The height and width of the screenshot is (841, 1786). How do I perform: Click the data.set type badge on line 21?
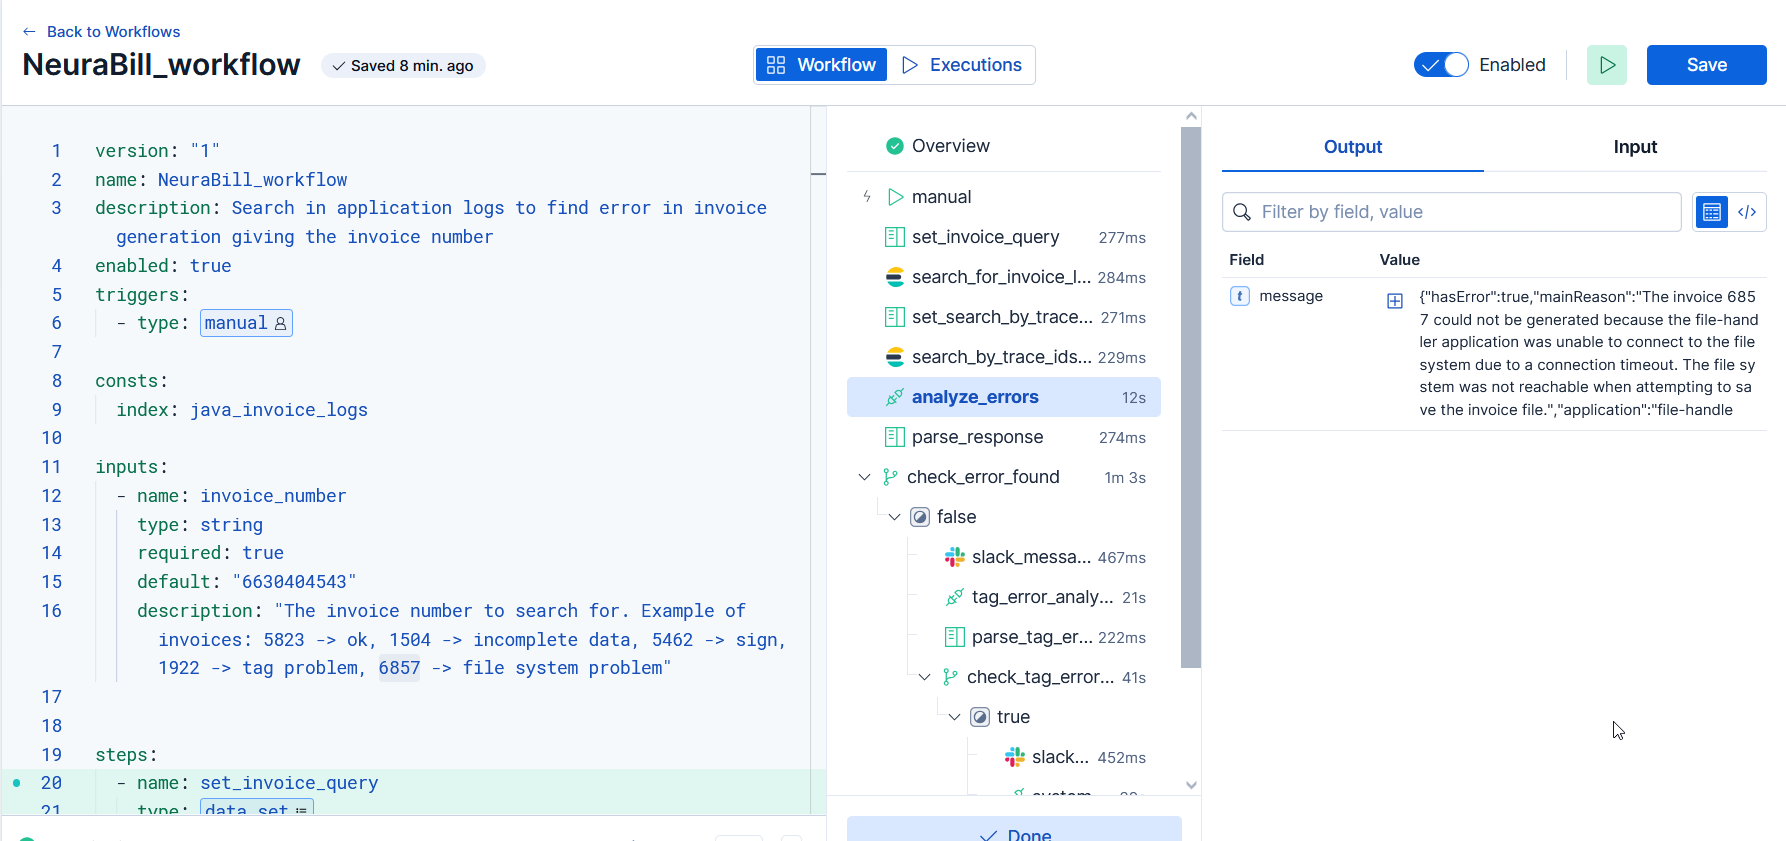(257, 808)
